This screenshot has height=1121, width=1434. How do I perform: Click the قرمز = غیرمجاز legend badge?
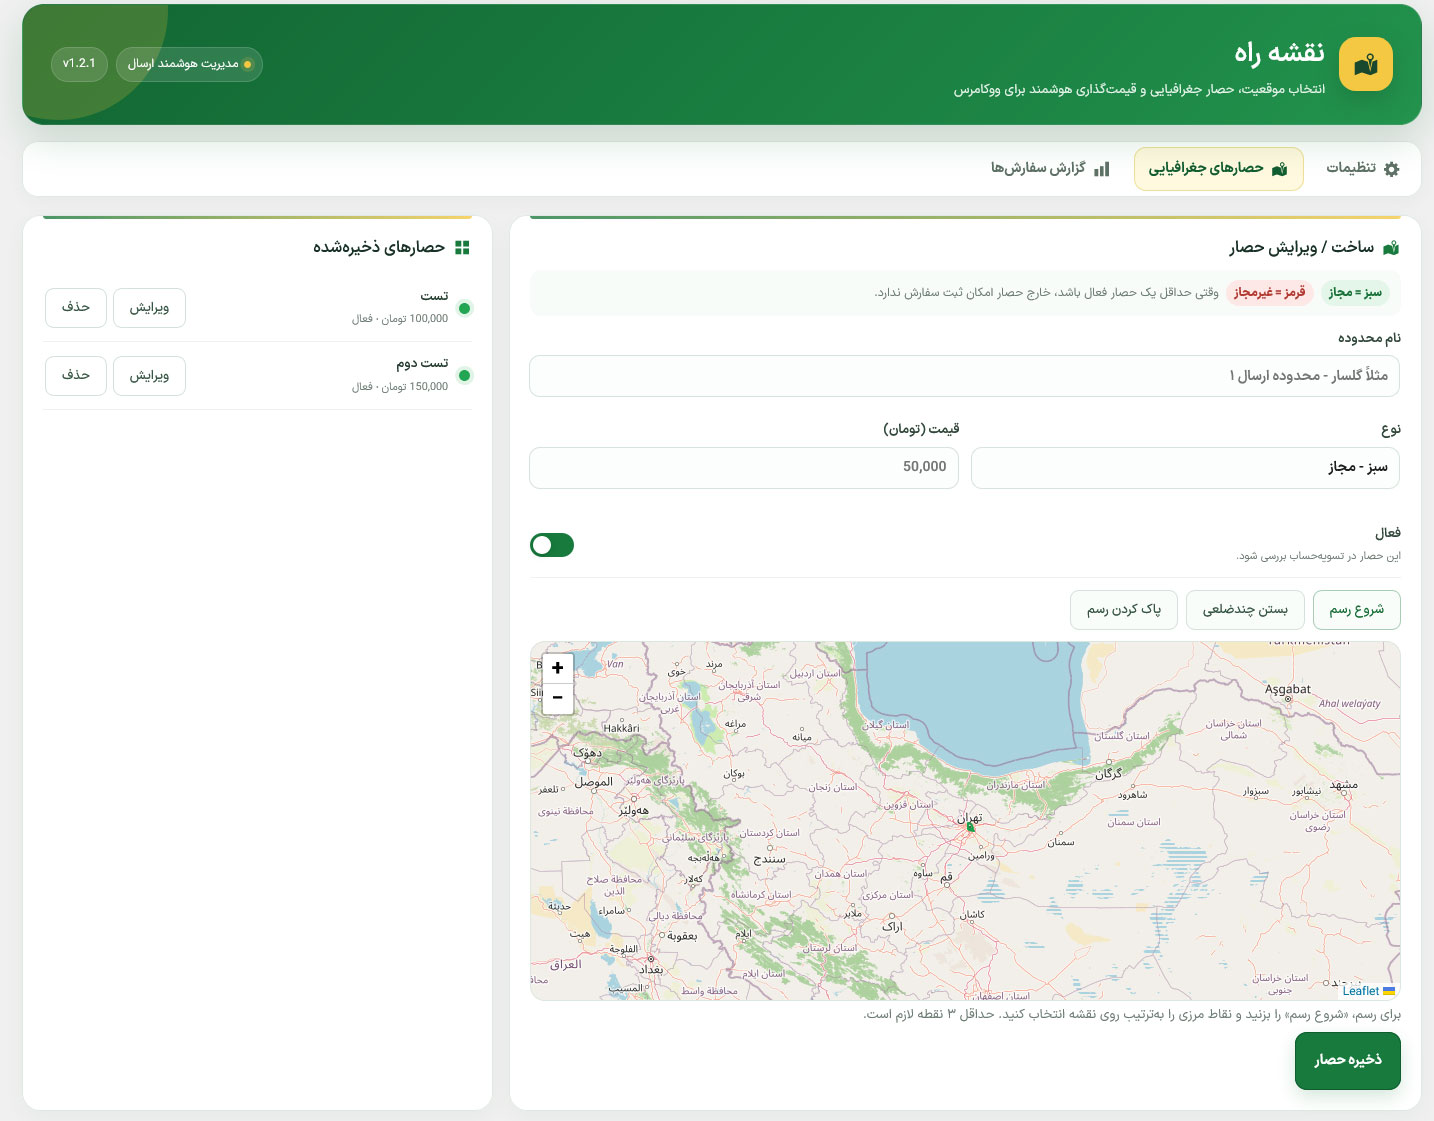1270,292
